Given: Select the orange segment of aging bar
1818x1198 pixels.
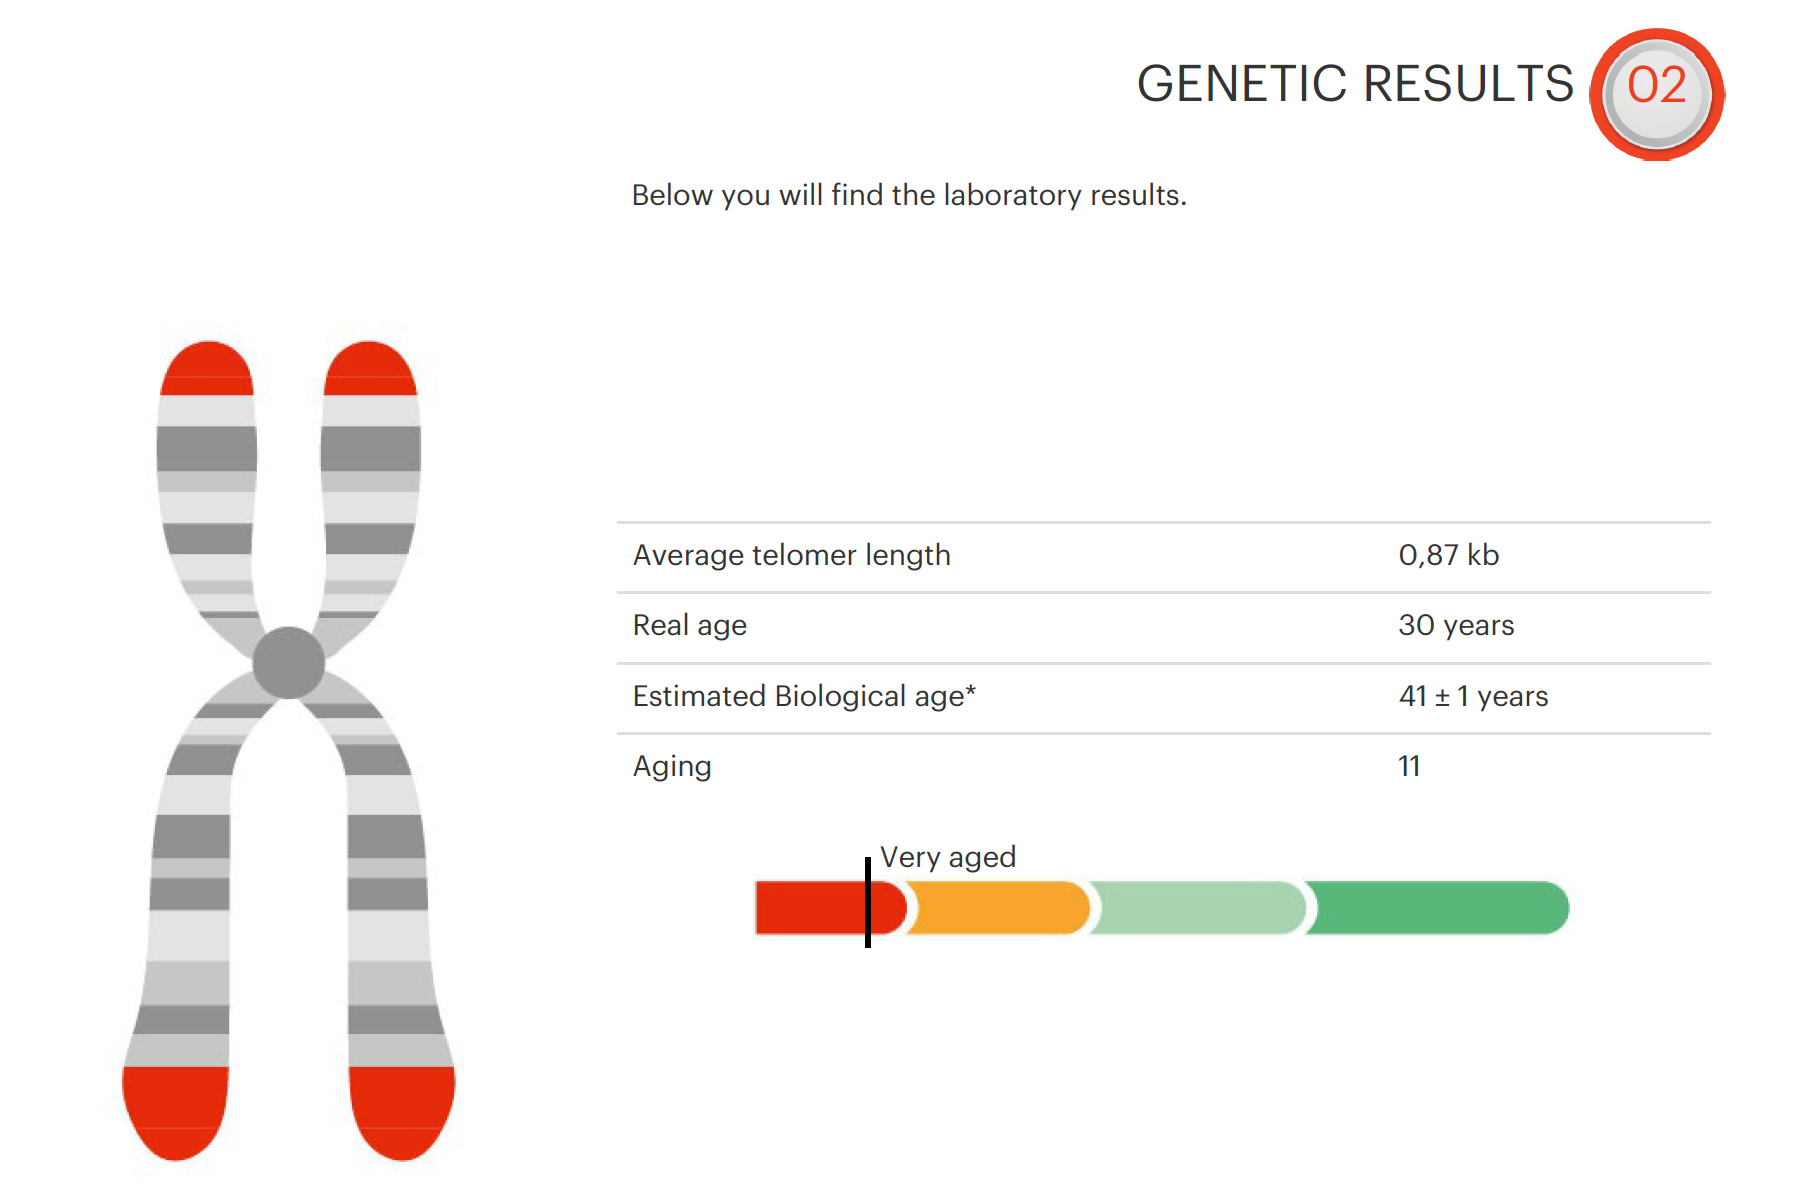Looking at the screenshot, I should (997, 908).
